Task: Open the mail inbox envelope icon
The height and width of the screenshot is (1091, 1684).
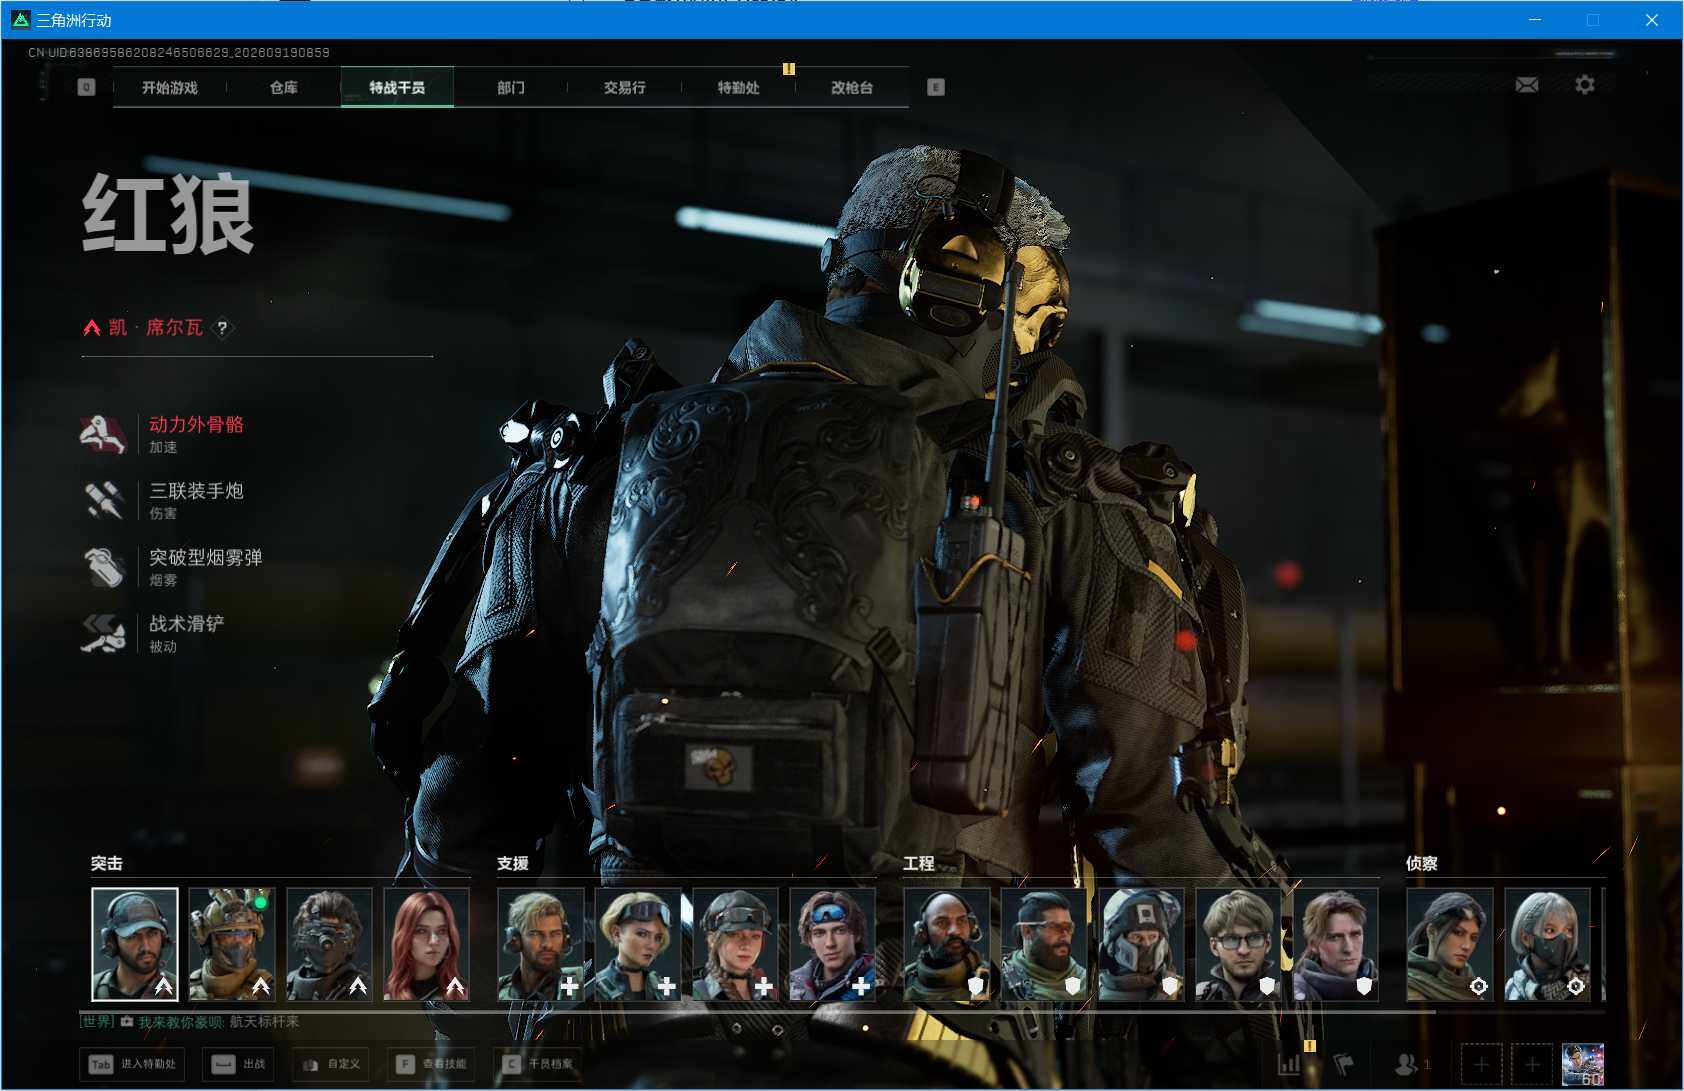Action: coord(1527,85)
